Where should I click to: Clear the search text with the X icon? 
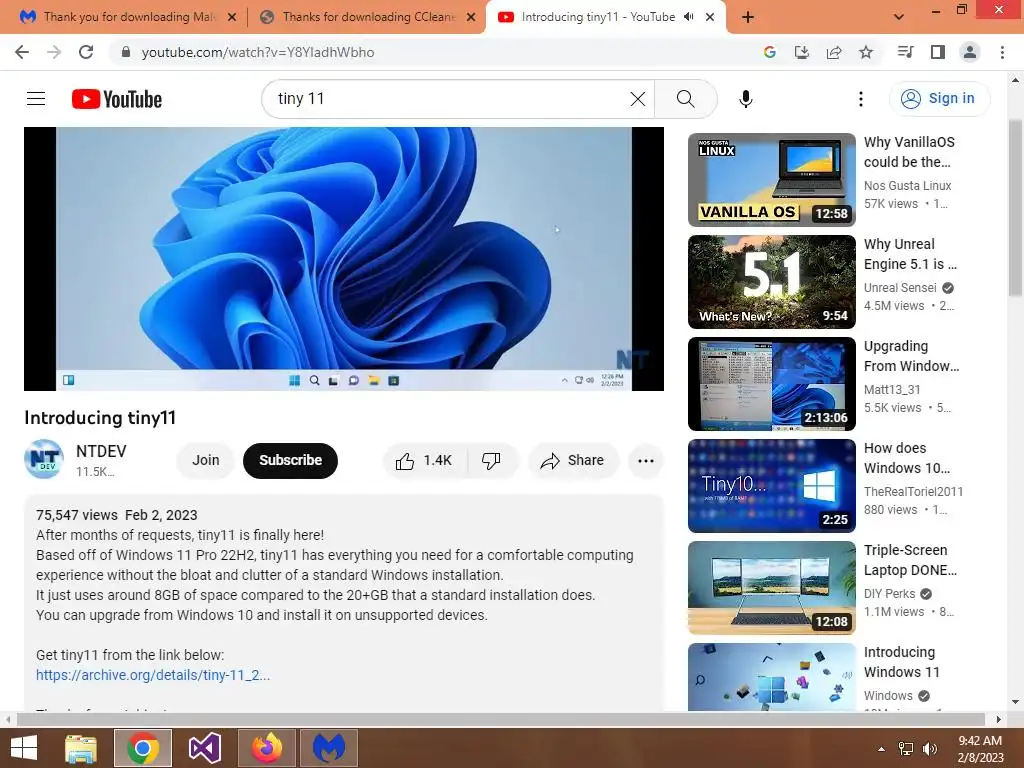pos(637,99)
